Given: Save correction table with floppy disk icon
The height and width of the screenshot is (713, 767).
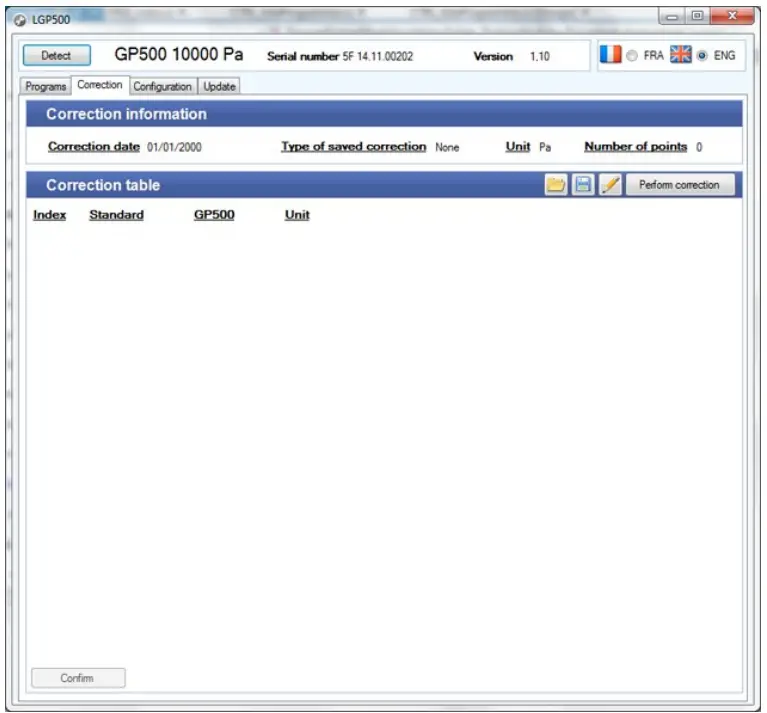Looking at the screenshot, I should pyautogui.click(x=583, y=185).
